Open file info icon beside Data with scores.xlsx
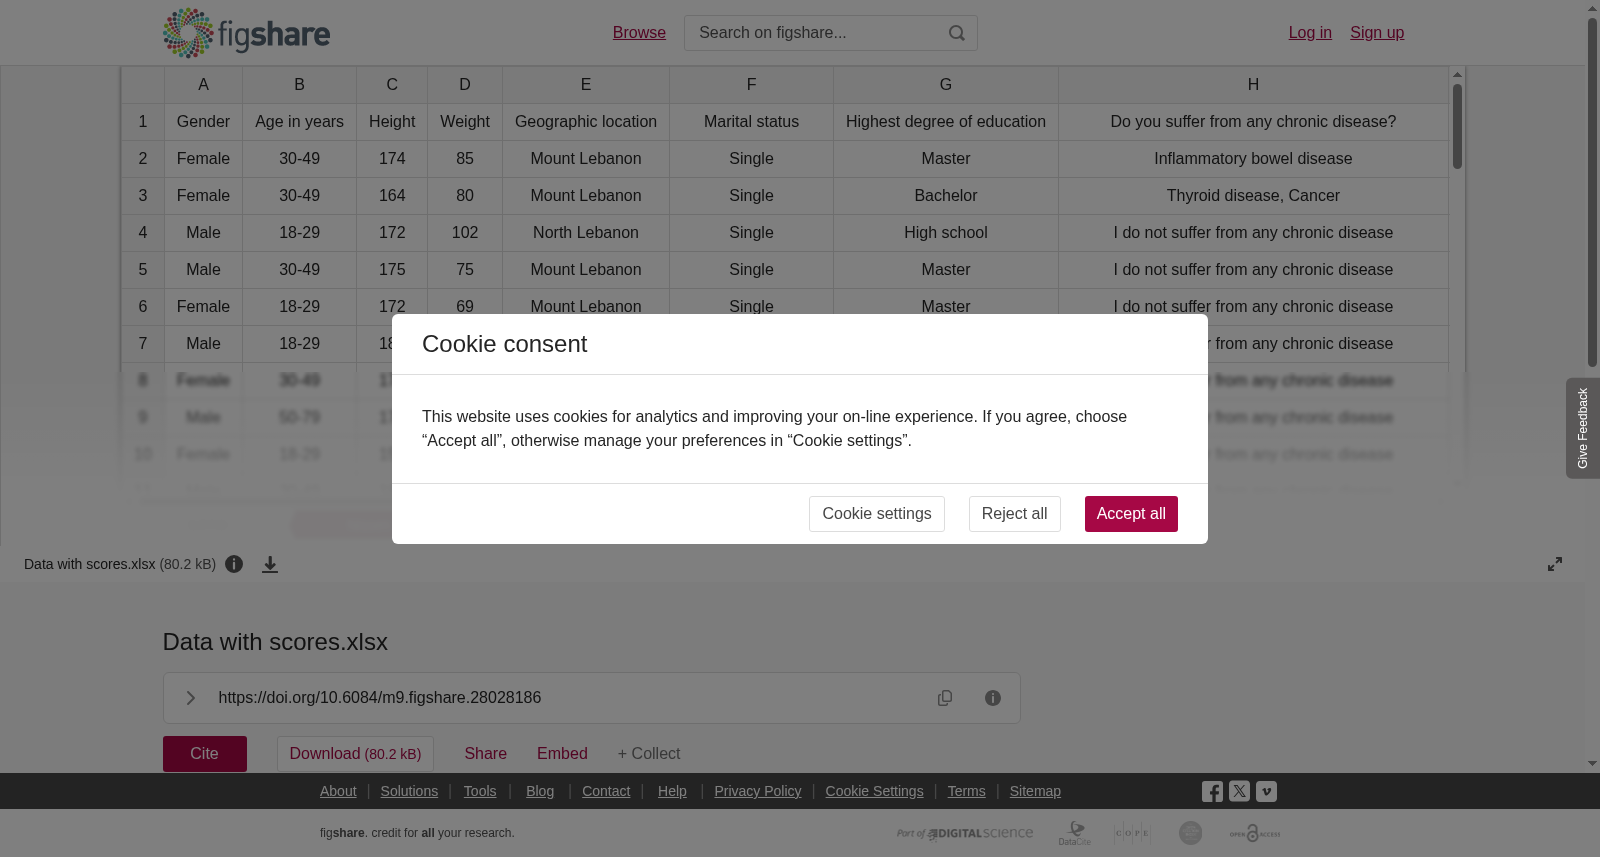 (234, 564)
